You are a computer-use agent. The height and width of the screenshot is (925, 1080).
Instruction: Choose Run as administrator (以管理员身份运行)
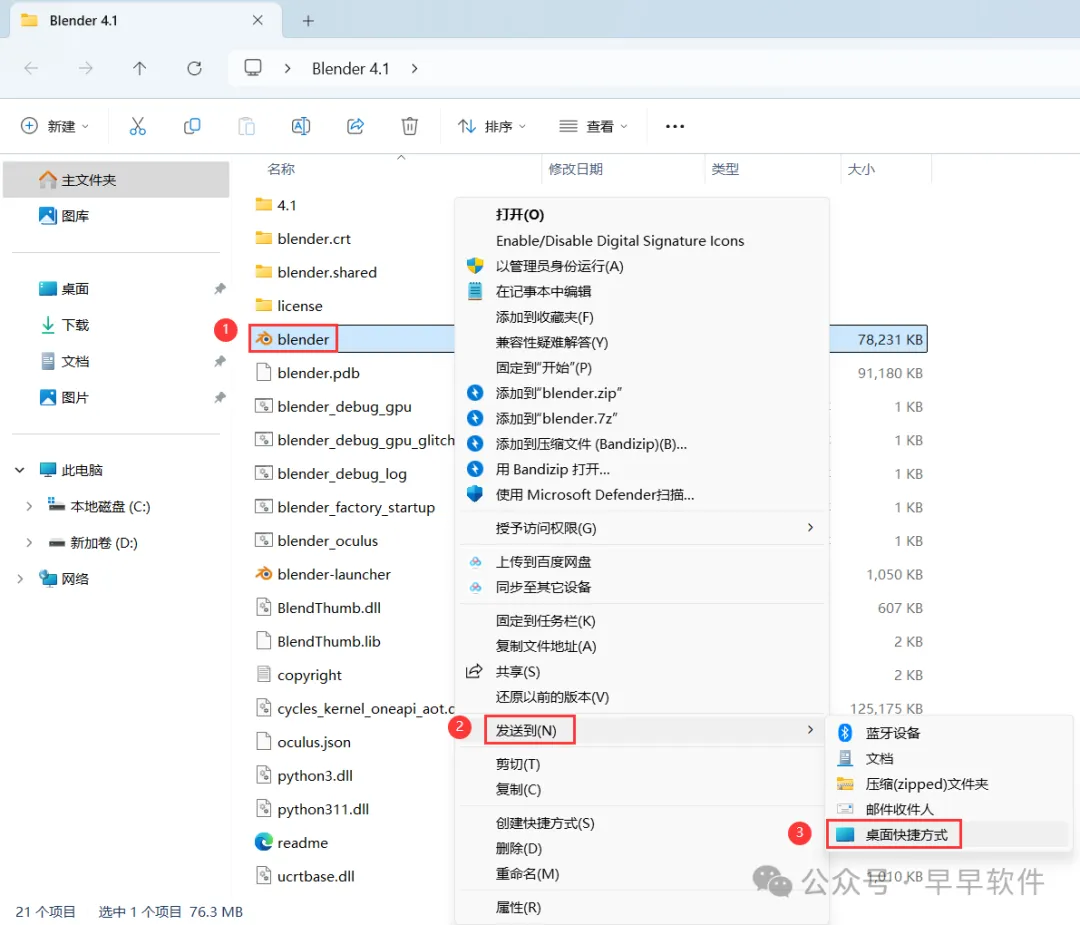[559, 266]
